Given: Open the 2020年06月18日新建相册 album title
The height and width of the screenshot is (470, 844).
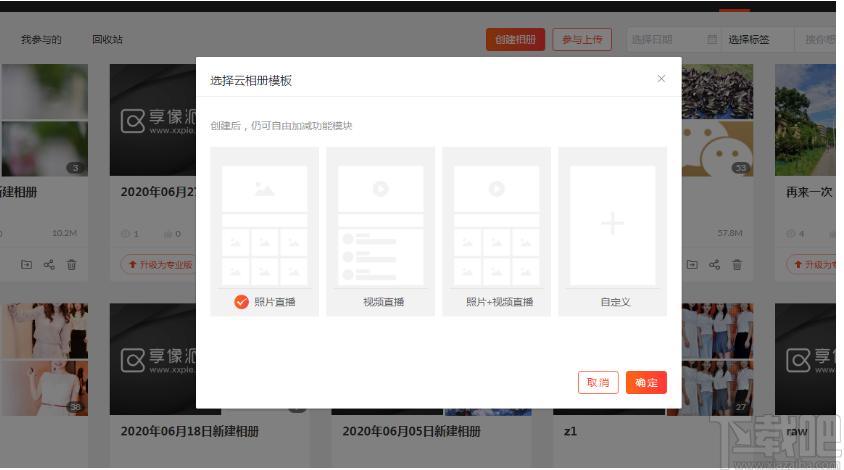Looking at the screenshot, I should (x=189, y=431).
